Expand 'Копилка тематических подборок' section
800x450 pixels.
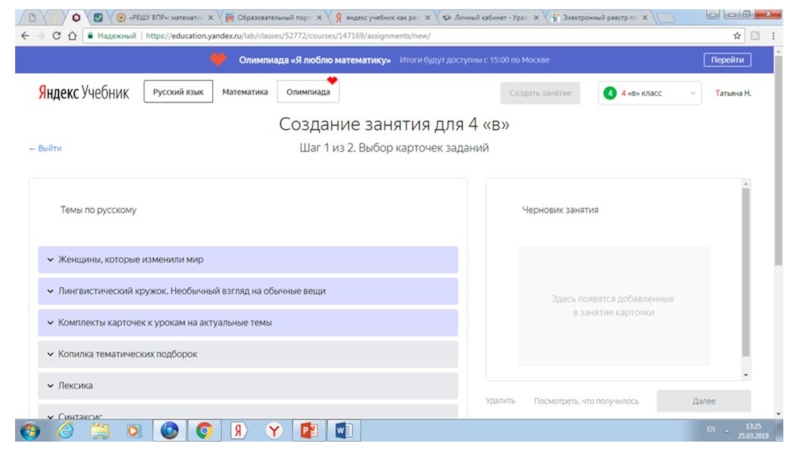247,354
